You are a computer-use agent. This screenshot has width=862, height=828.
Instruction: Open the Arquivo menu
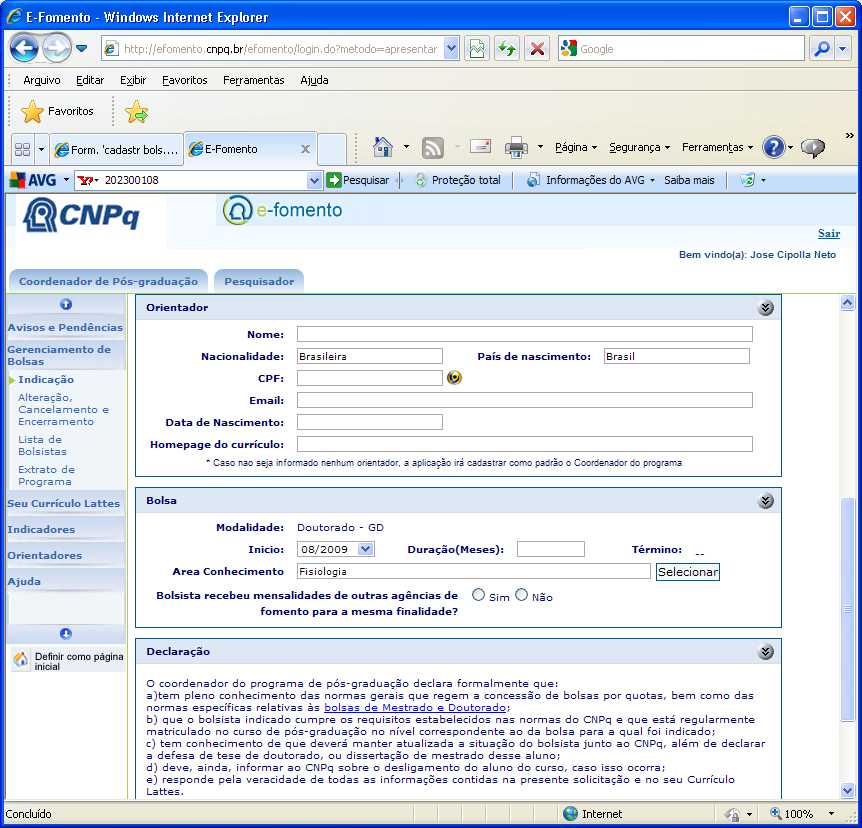pos(41,80)
